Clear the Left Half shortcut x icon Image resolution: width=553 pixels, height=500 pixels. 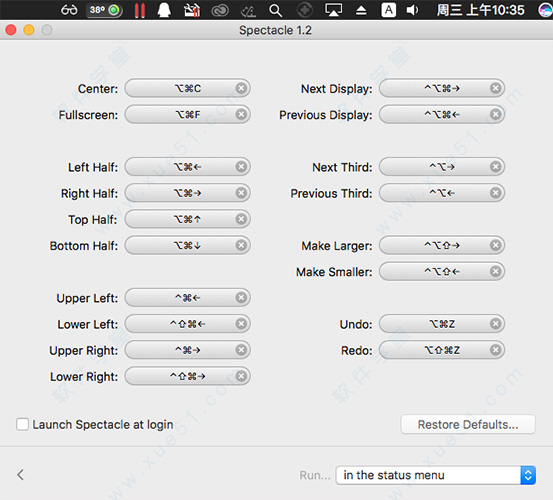coord(241,167)
